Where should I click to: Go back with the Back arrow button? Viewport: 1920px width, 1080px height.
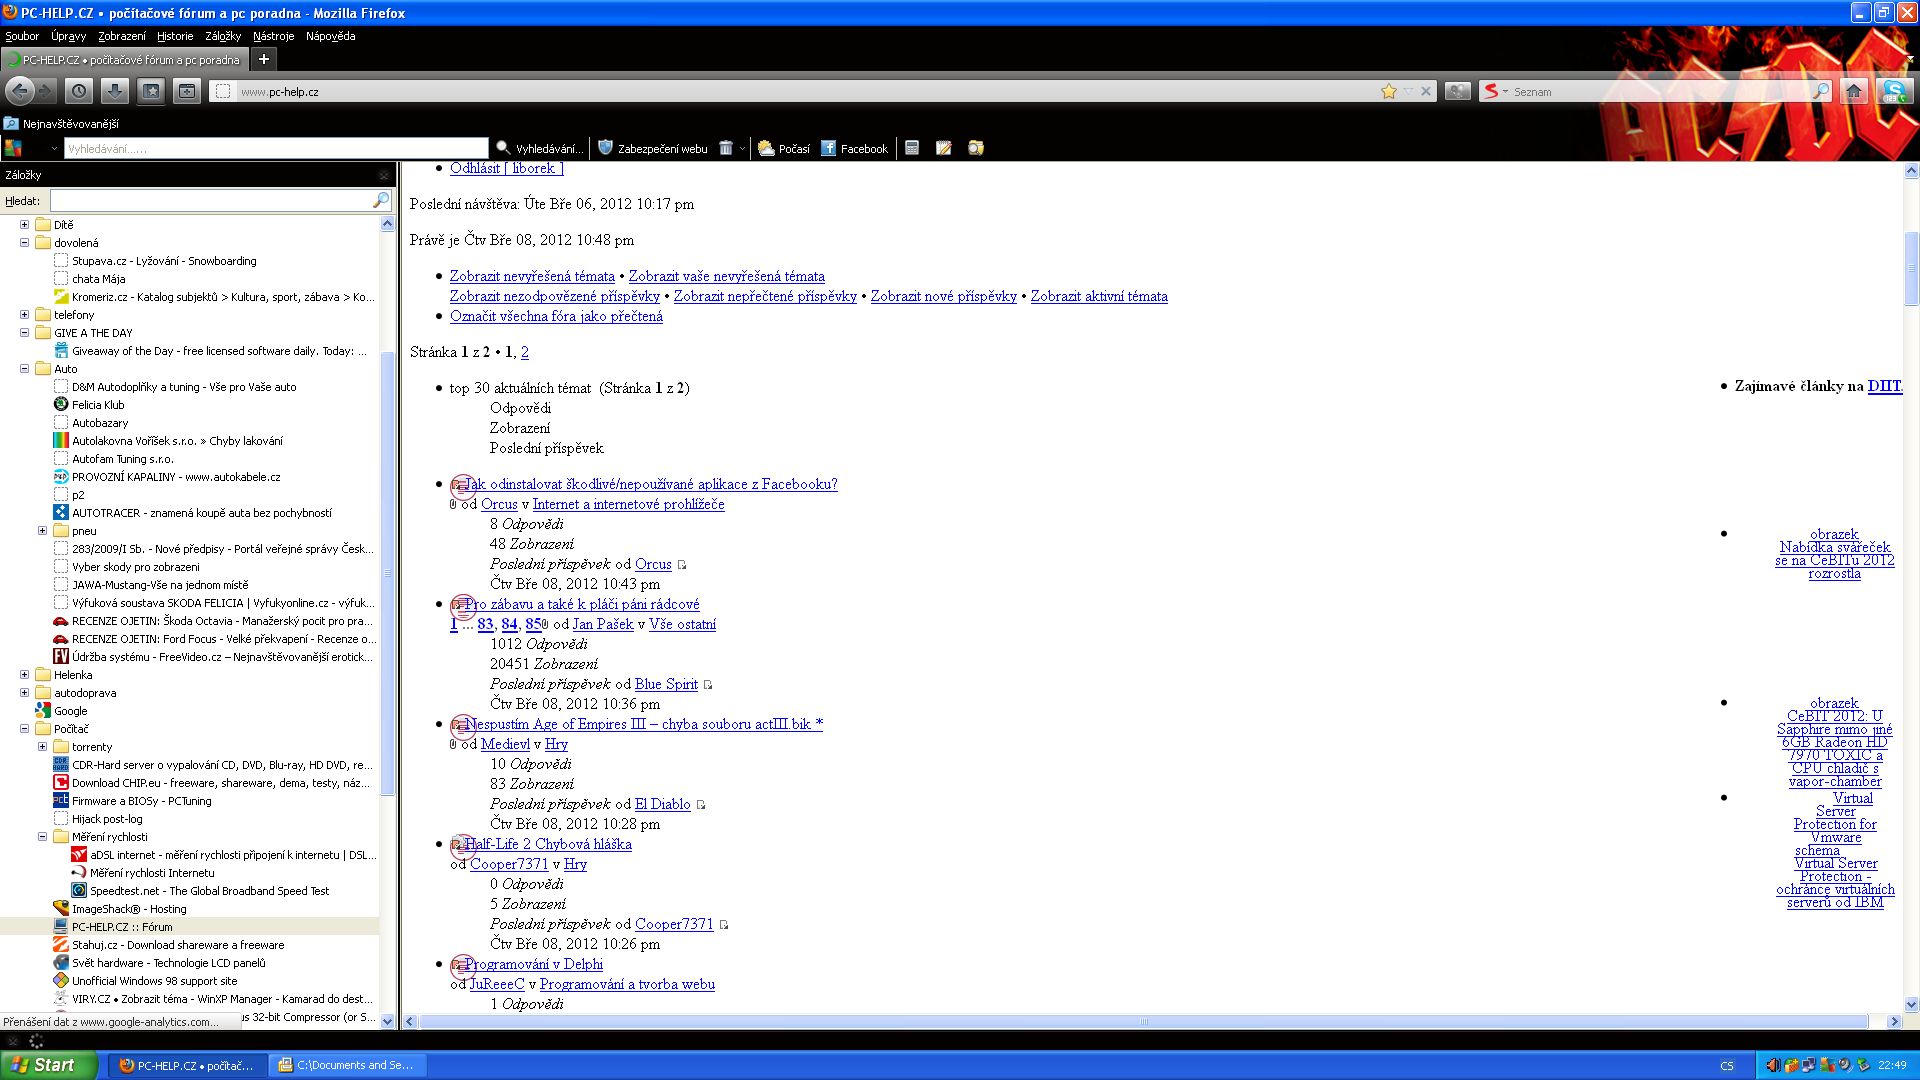(20, 91)
